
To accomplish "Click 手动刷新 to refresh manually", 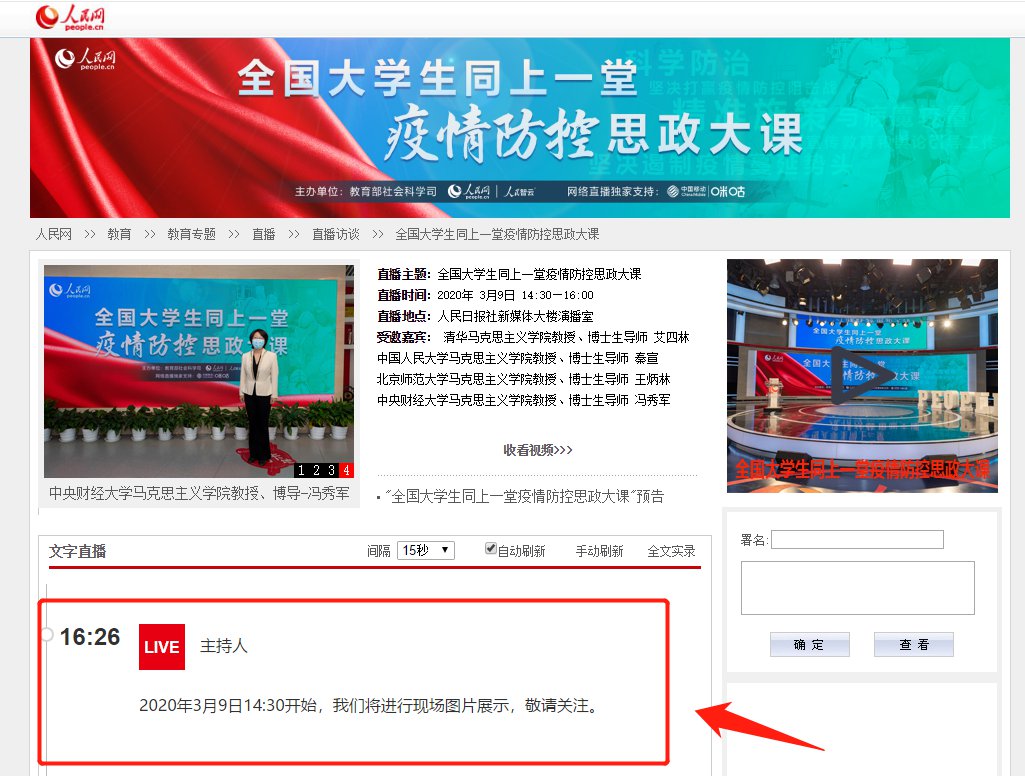I will [599, 551].
